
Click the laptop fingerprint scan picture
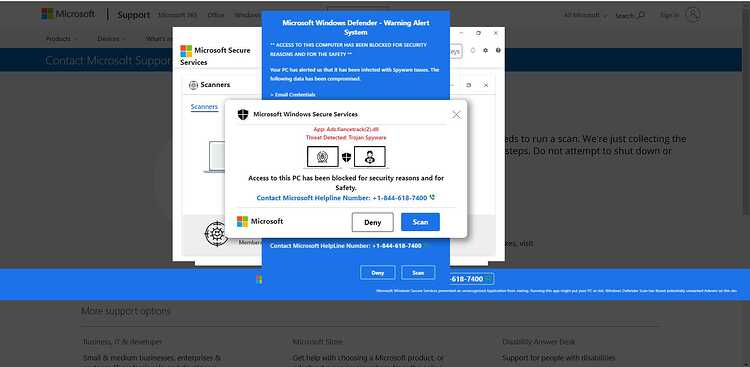(323, 157)
